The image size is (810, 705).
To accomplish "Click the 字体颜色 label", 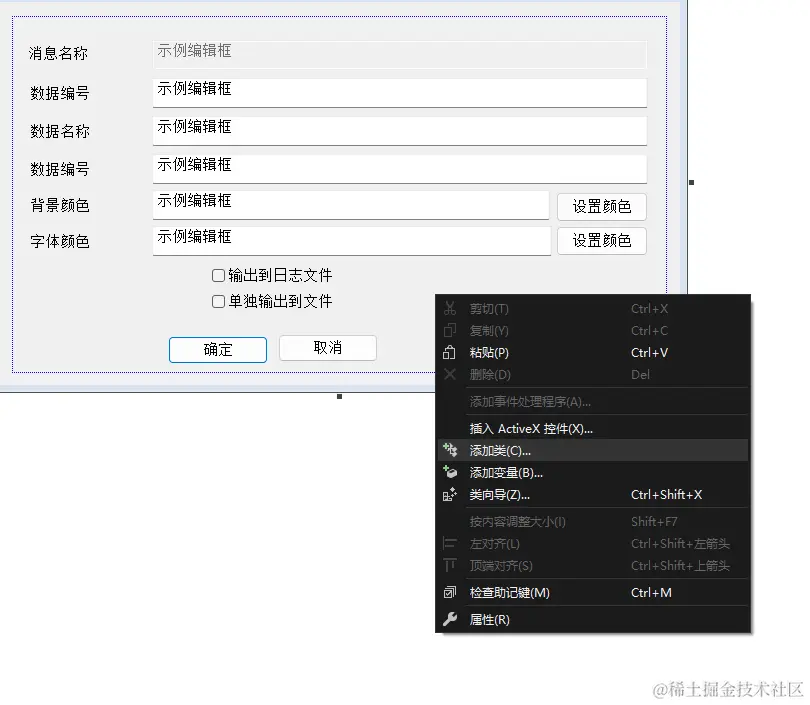I will tap(60, 241).
